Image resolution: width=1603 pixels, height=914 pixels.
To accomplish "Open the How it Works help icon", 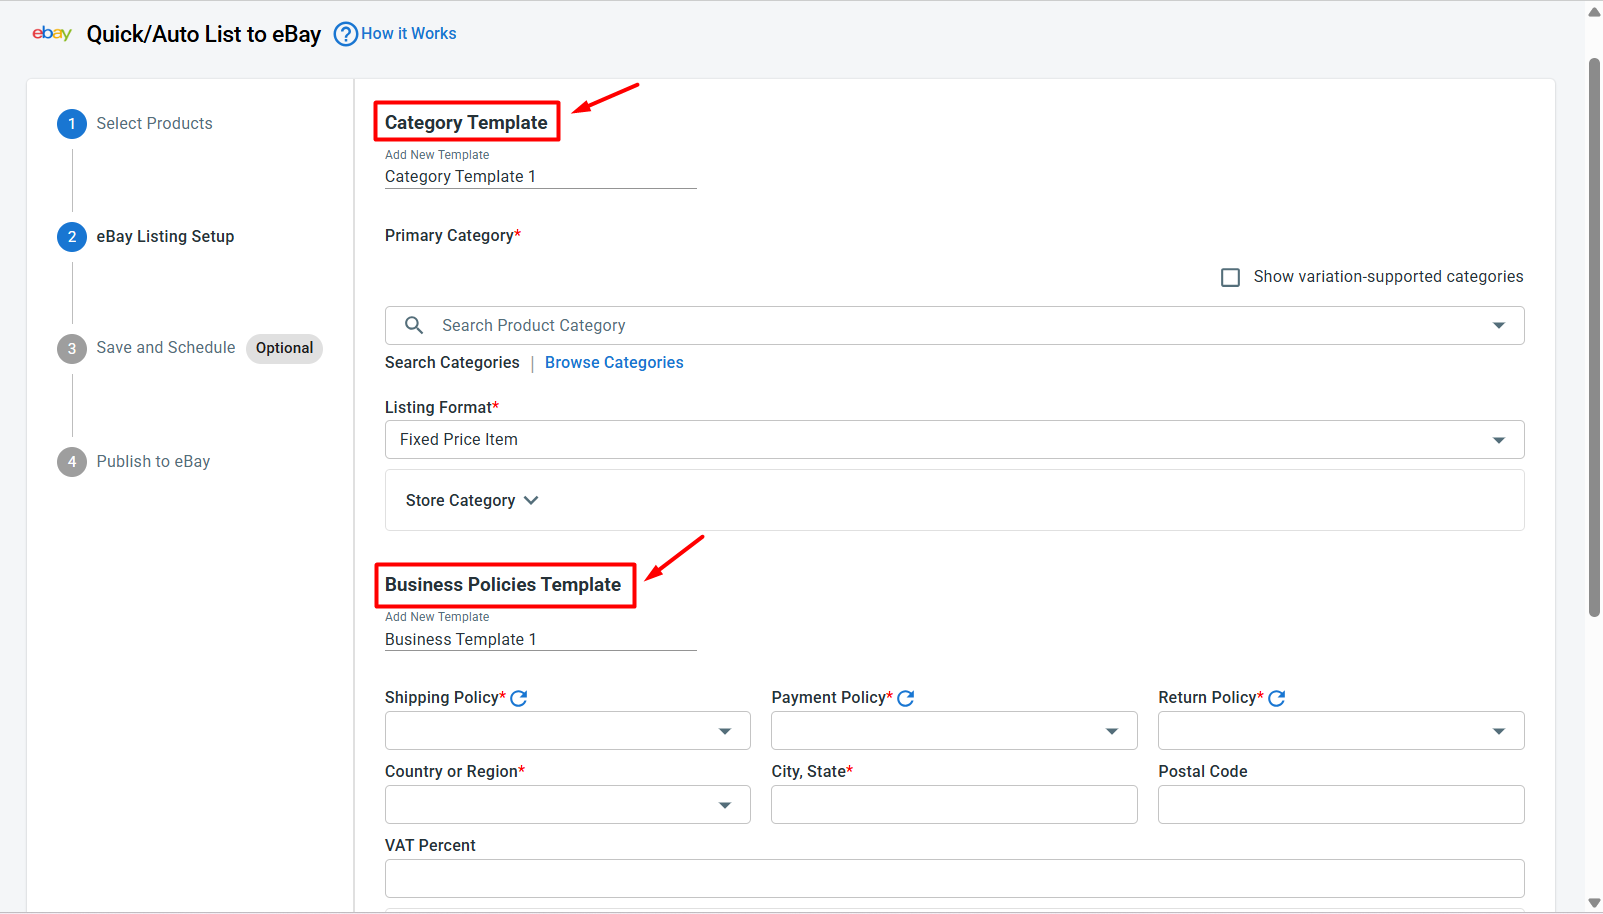I will click(345, 34).
